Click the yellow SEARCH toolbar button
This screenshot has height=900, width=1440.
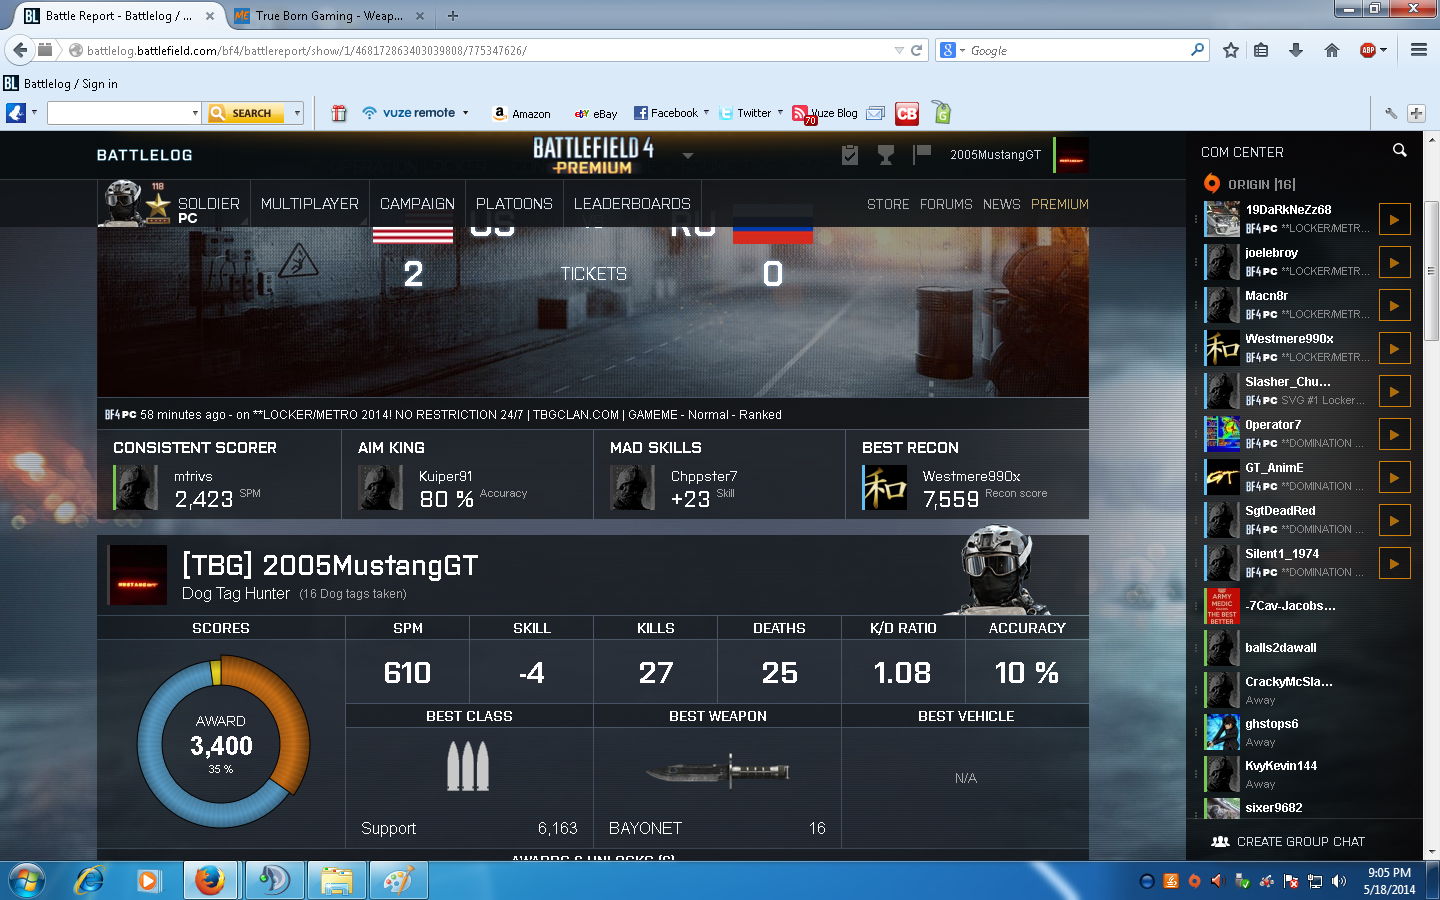coord(246,113)
